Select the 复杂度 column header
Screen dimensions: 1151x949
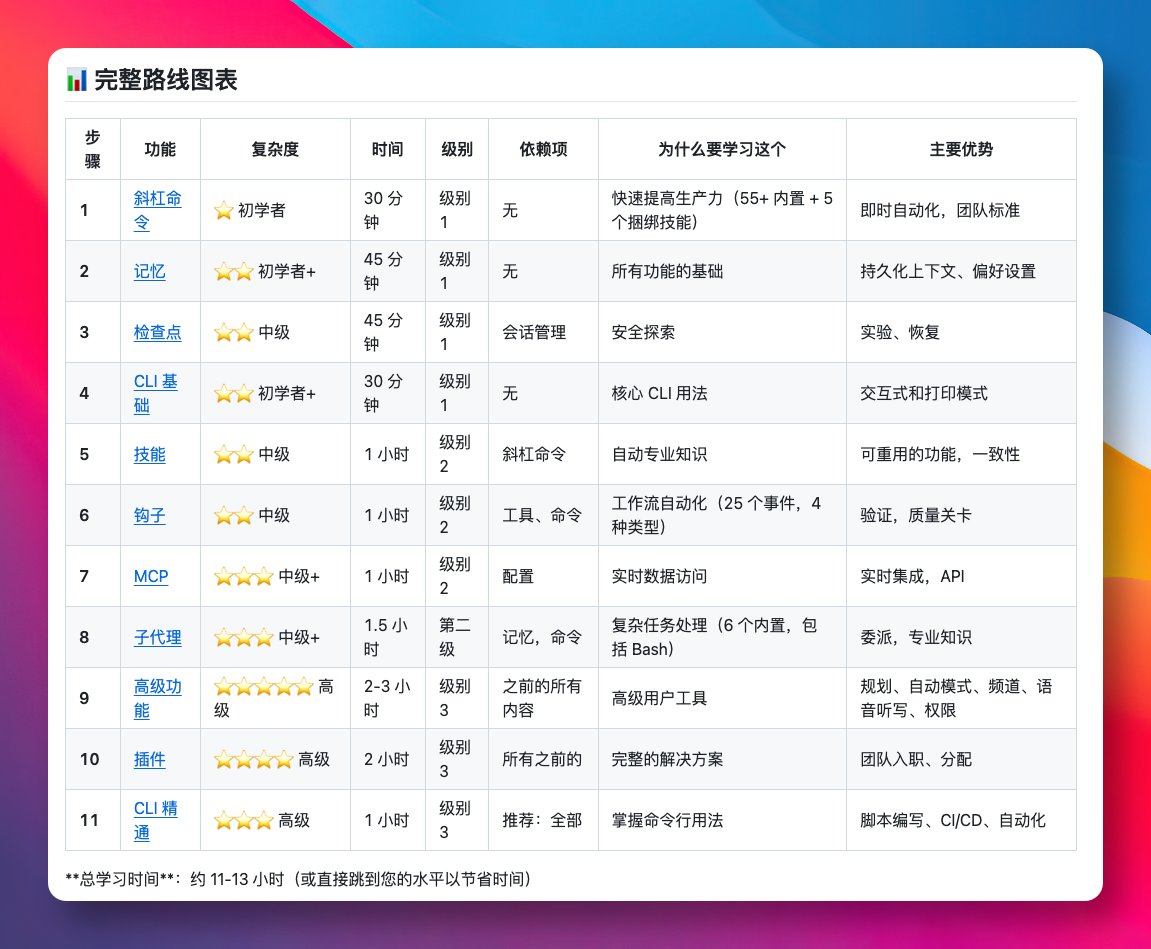tap(275, 148)
